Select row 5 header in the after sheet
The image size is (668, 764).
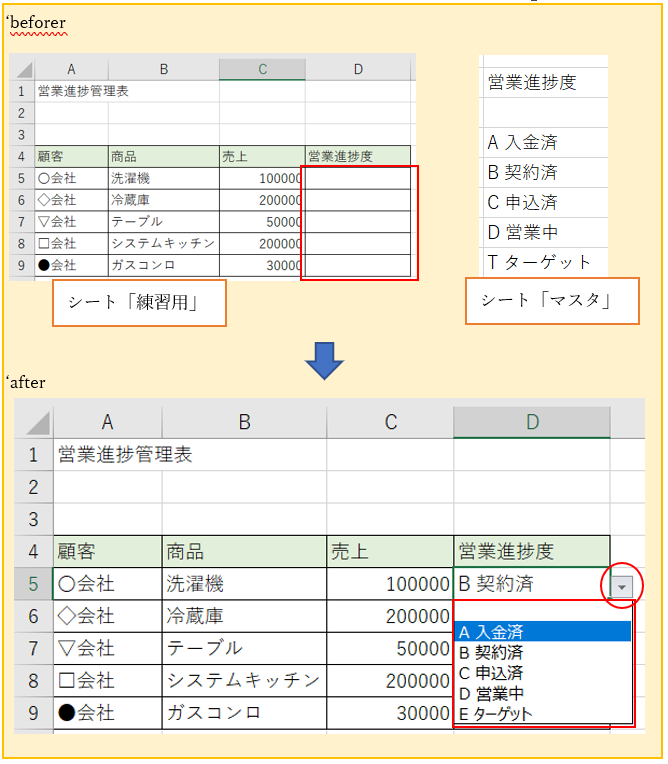click(33, 584)
